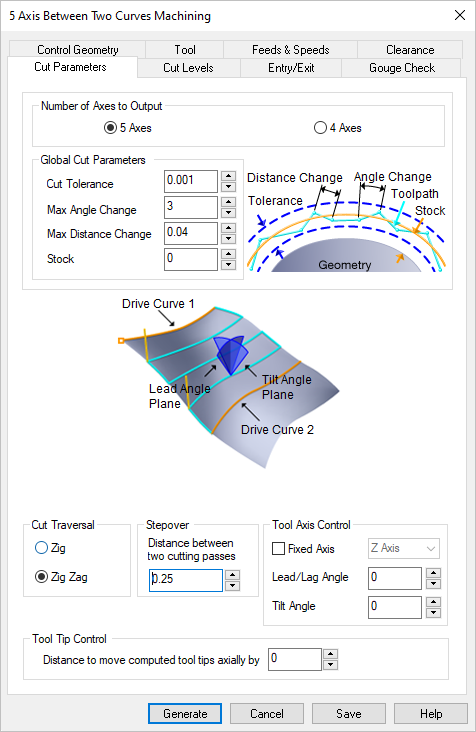The image size is (476, 732).
Task: Increase Stepover distance with up arrow
Action: [x=232, y=575]
